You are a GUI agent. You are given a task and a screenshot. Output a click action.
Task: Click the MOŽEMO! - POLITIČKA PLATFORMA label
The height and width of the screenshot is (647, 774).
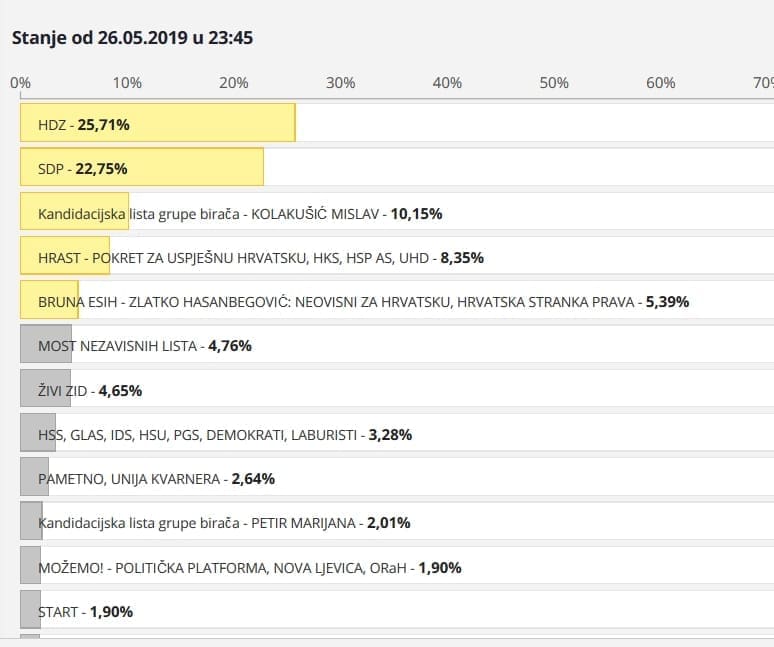point(249,567)
